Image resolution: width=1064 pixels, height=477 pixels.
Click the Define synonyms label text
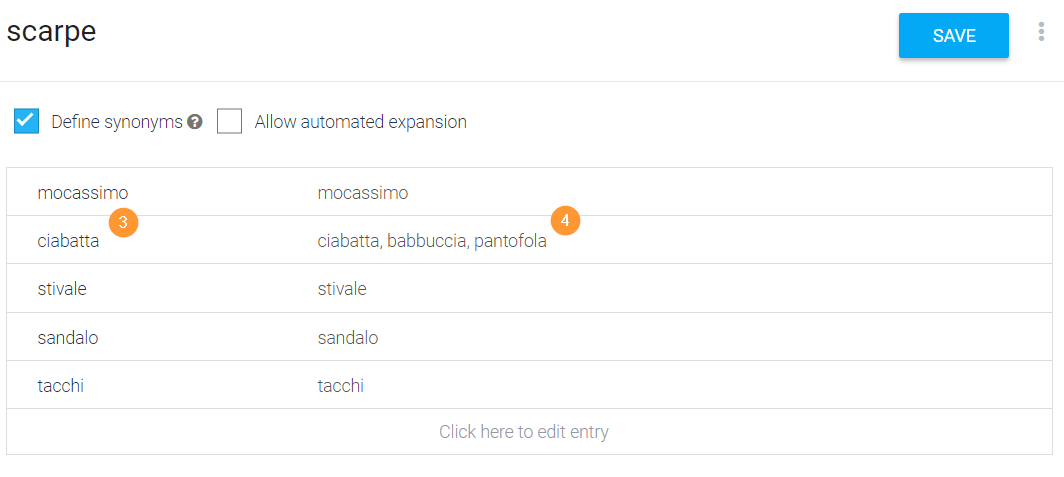[x=117, y=122]
